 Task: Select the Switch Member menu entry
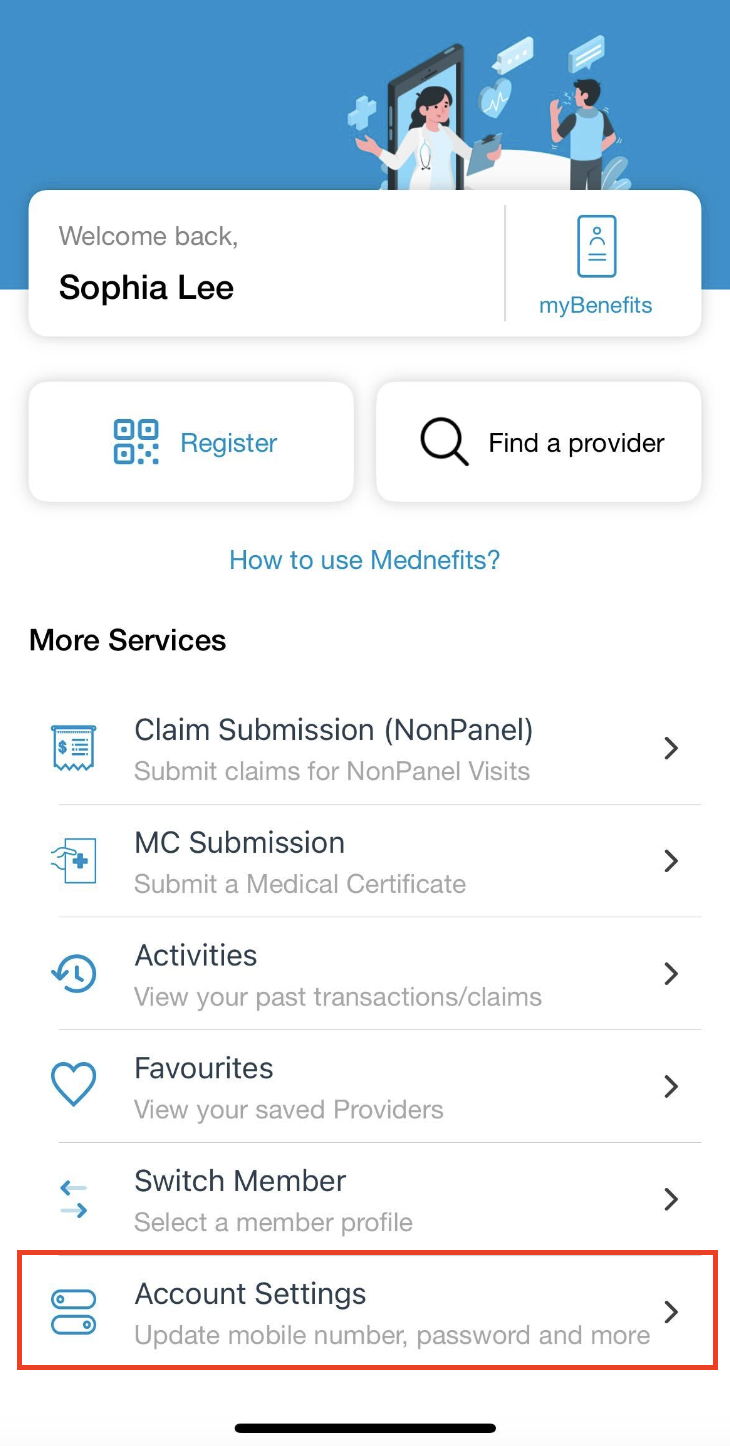(365, 1200)
